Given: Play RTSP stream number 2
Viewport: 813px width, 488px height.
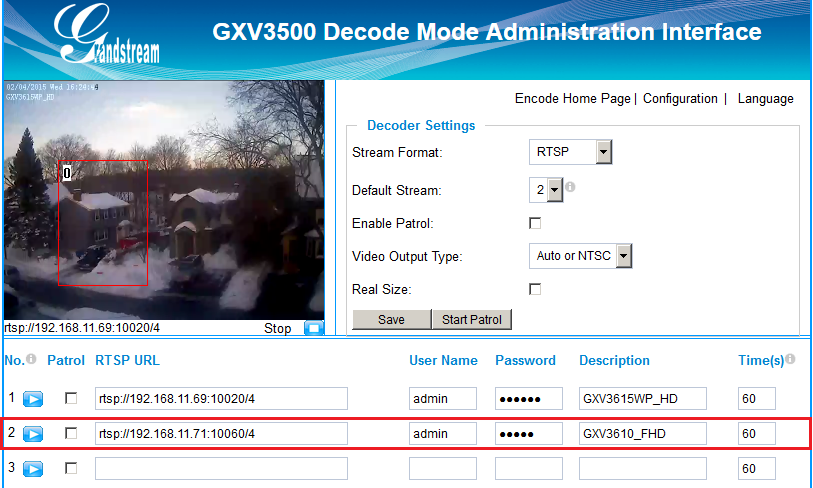Looking at the screenshot, I should pyautogui.click(x=33, y=434).
